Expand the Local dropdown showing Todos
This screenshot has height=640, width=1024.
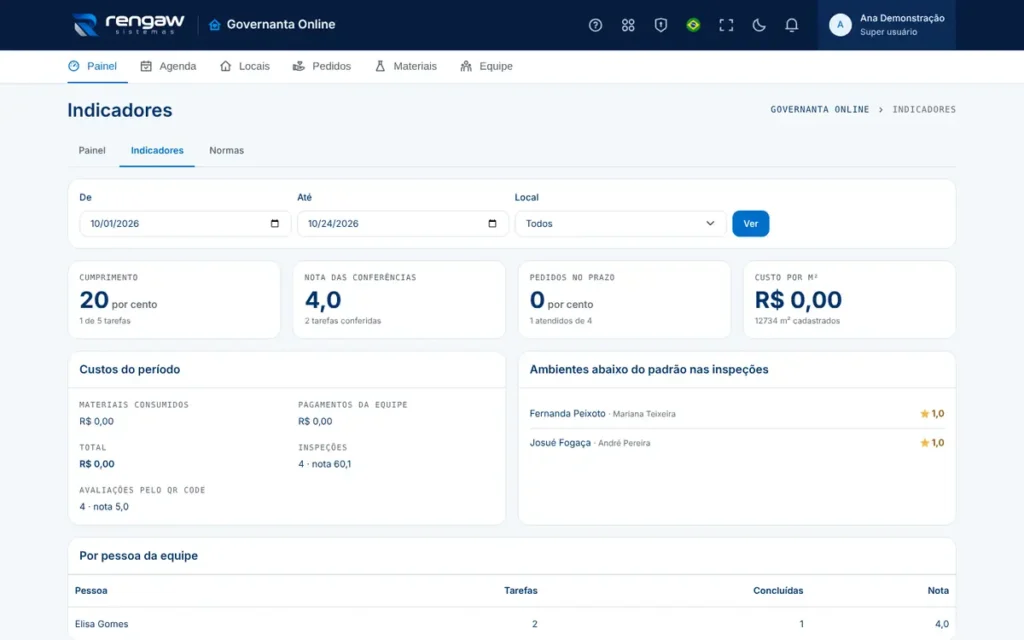coord(620,223)
